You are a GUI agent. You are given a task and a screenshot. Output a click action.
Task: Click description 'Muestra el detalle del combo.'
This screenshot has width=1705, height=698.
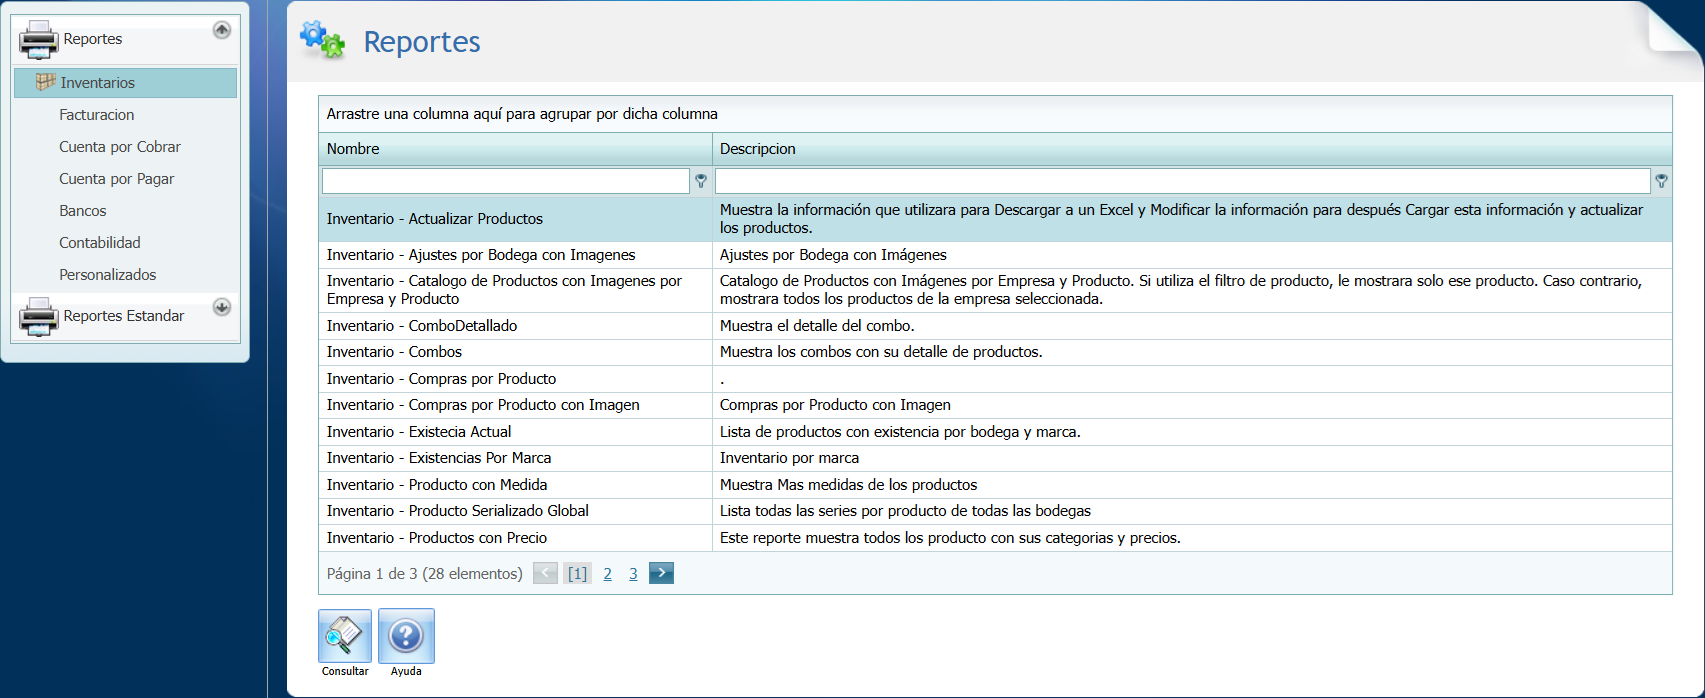[x=817, y=326]
